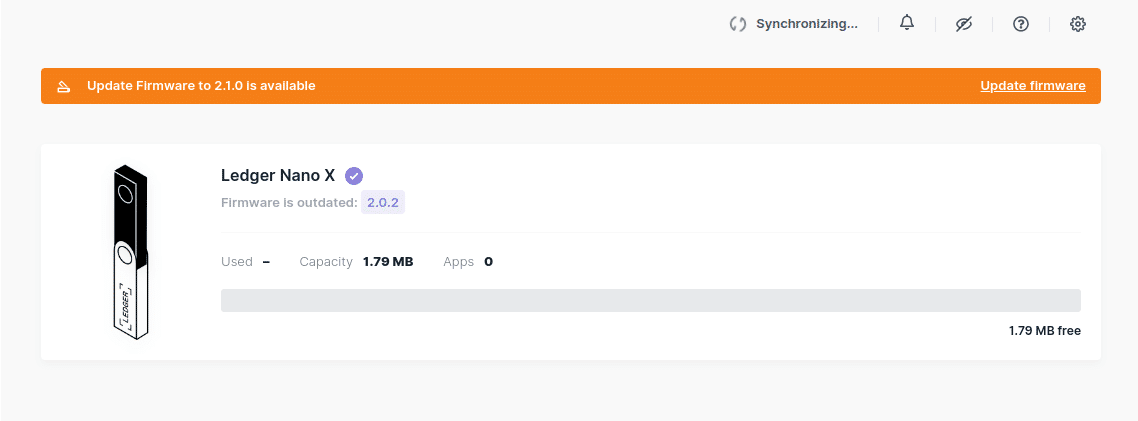Click the '1.79 MB free' text
1138x421 pixels.
(x=1044, y=331)
